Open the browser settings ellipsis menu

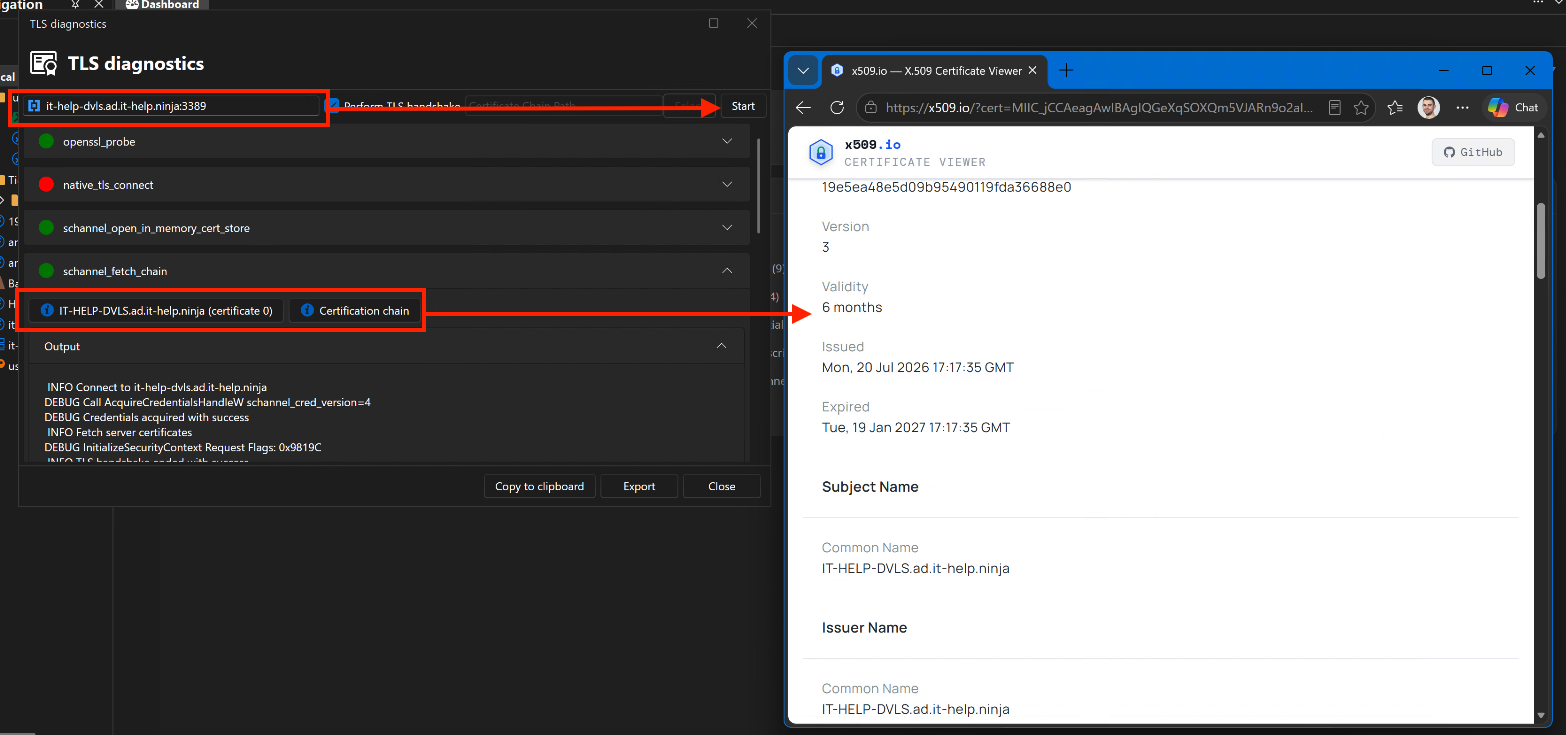coord(1463,107)
